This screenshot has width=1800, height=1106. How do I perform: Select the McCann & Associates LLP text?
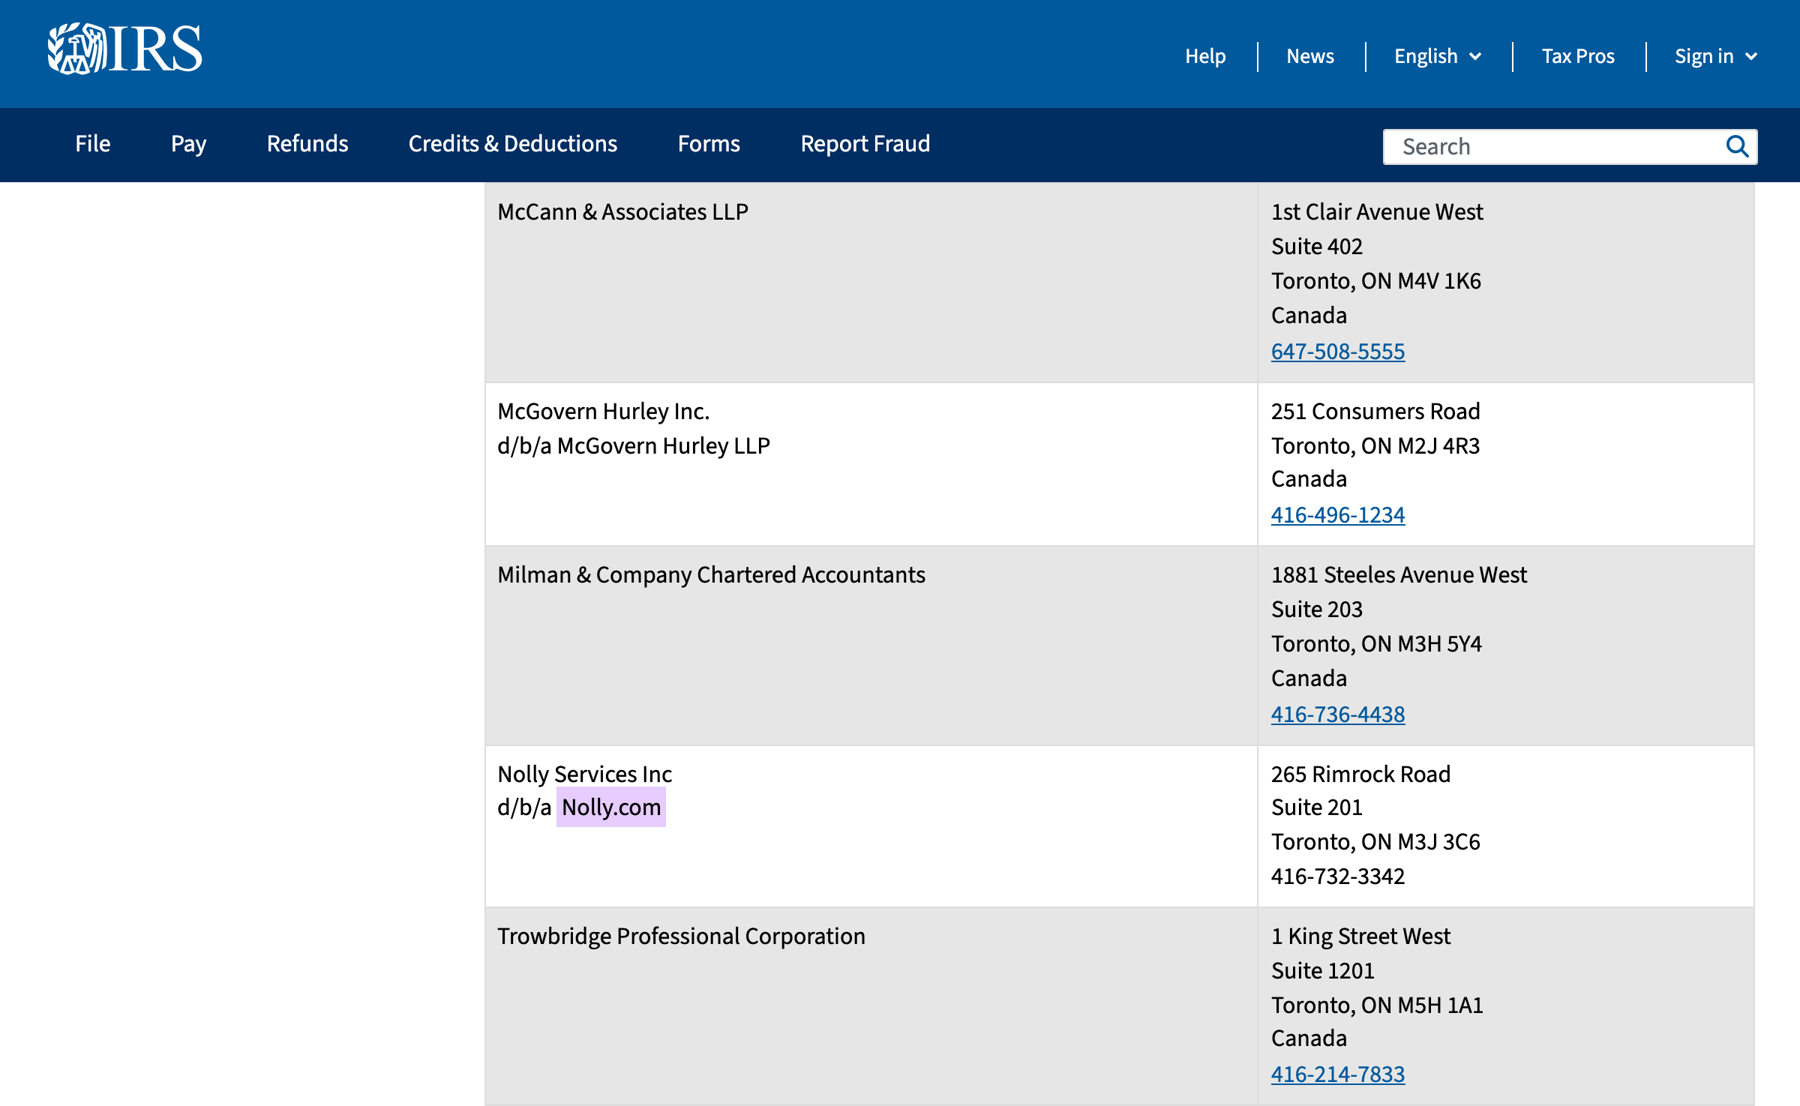click(623, 212)
